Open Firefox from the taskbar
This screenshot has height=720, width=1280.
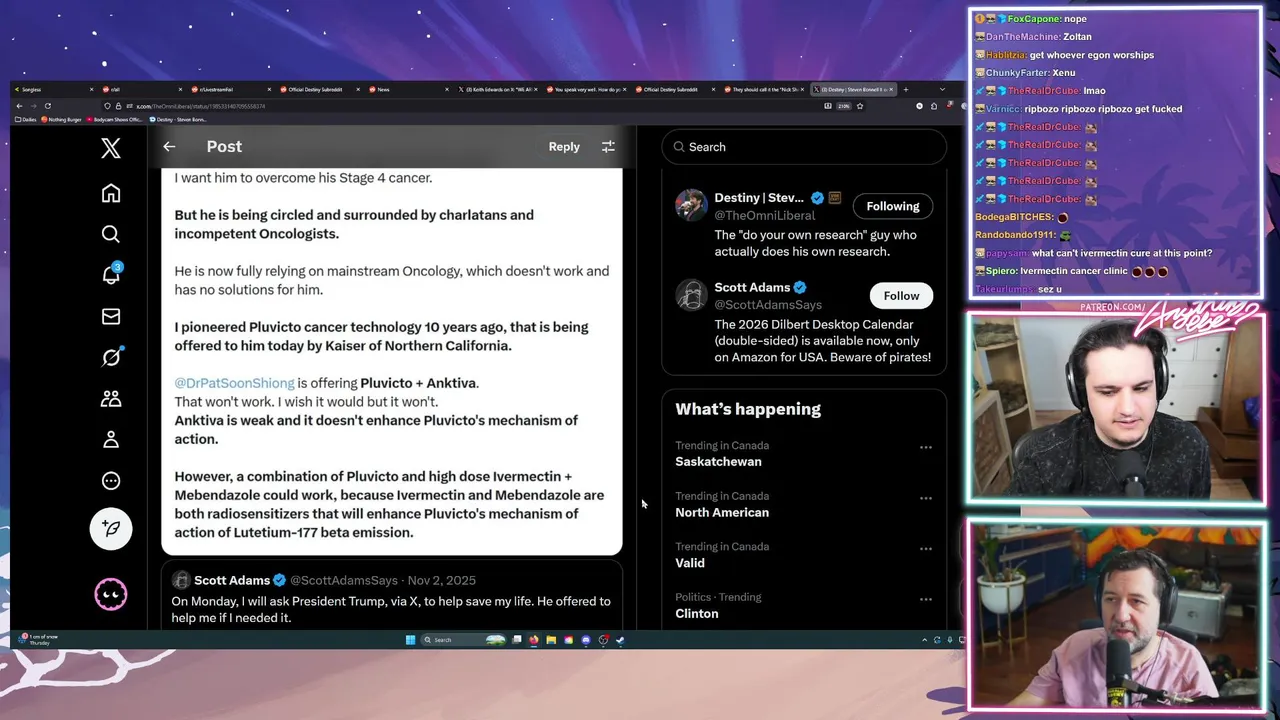coord(534,640)
